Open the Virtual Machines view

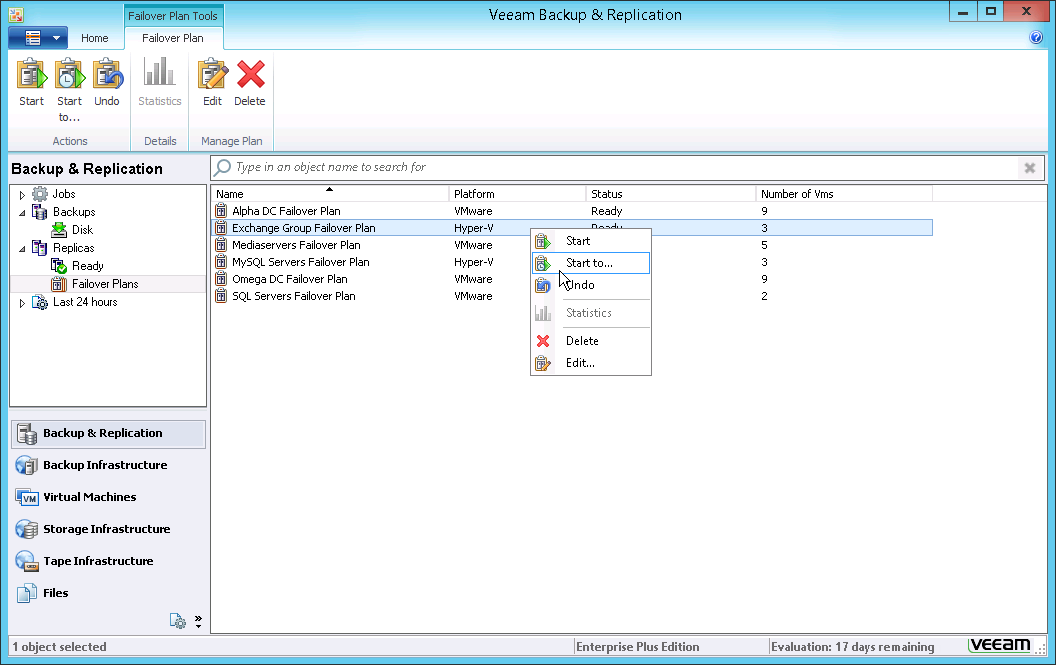click(108, 497)
